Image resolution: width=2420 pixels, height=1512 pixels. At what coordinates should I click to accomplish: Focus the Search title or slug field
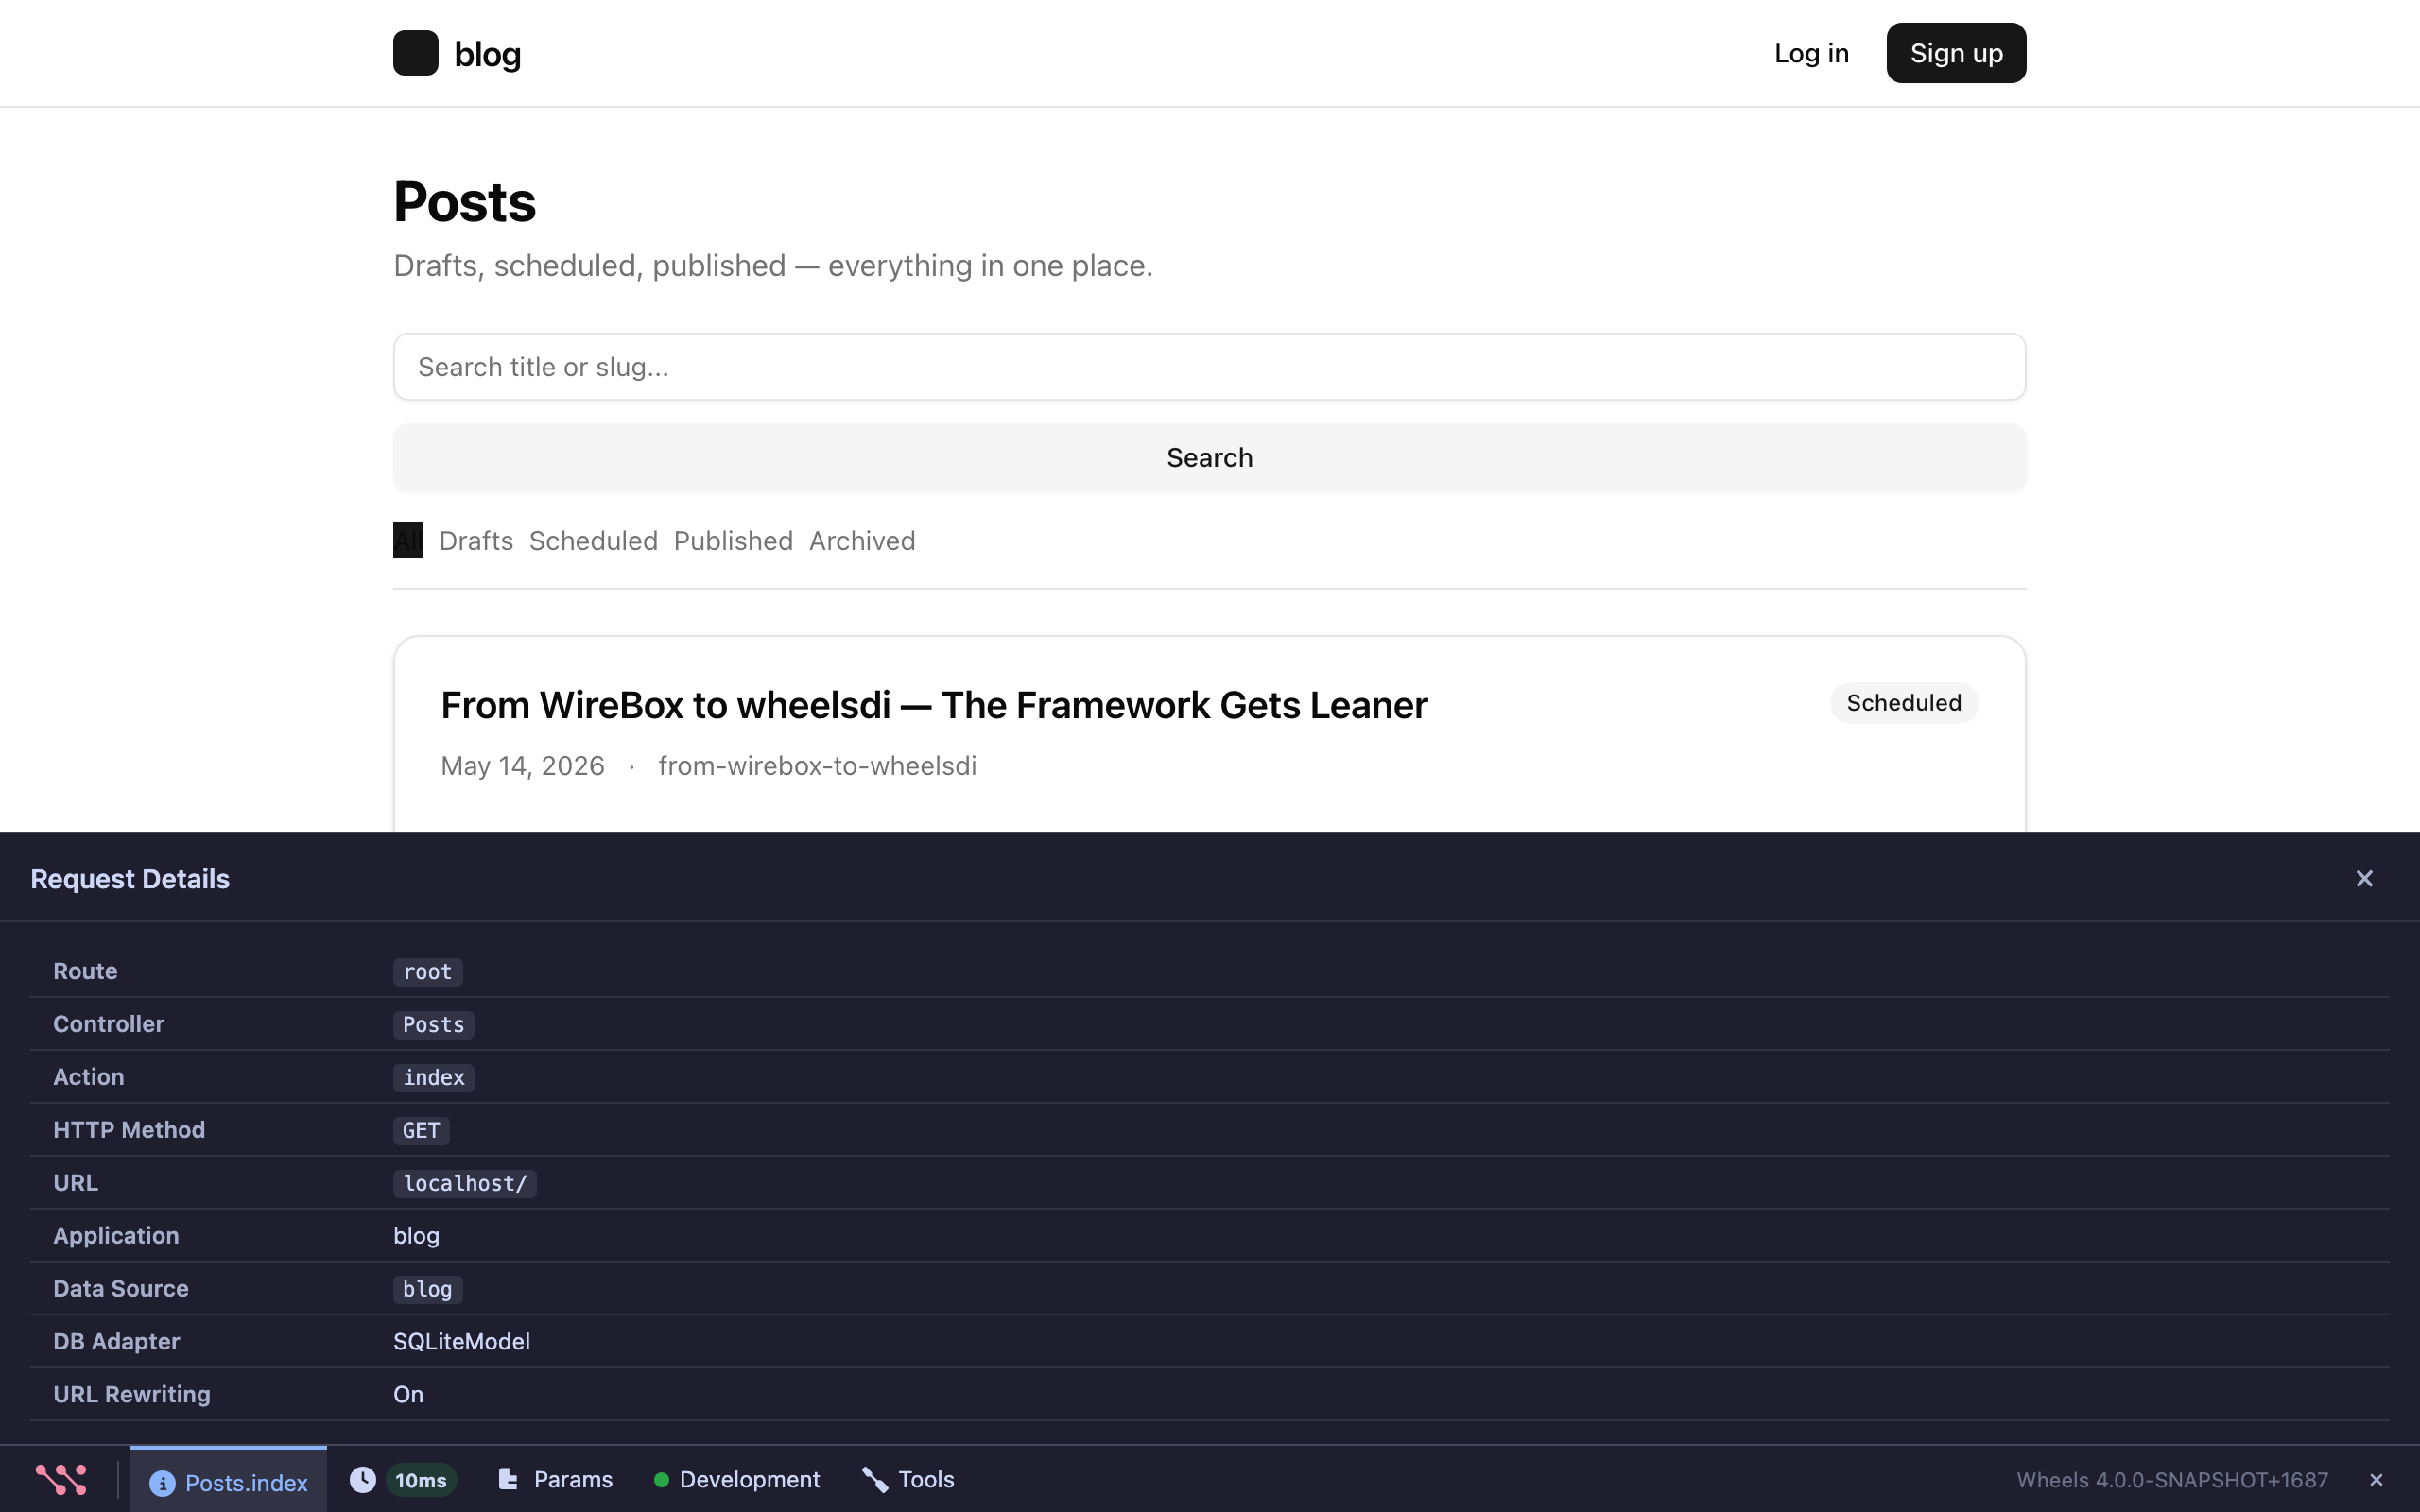click(1210, 367)
